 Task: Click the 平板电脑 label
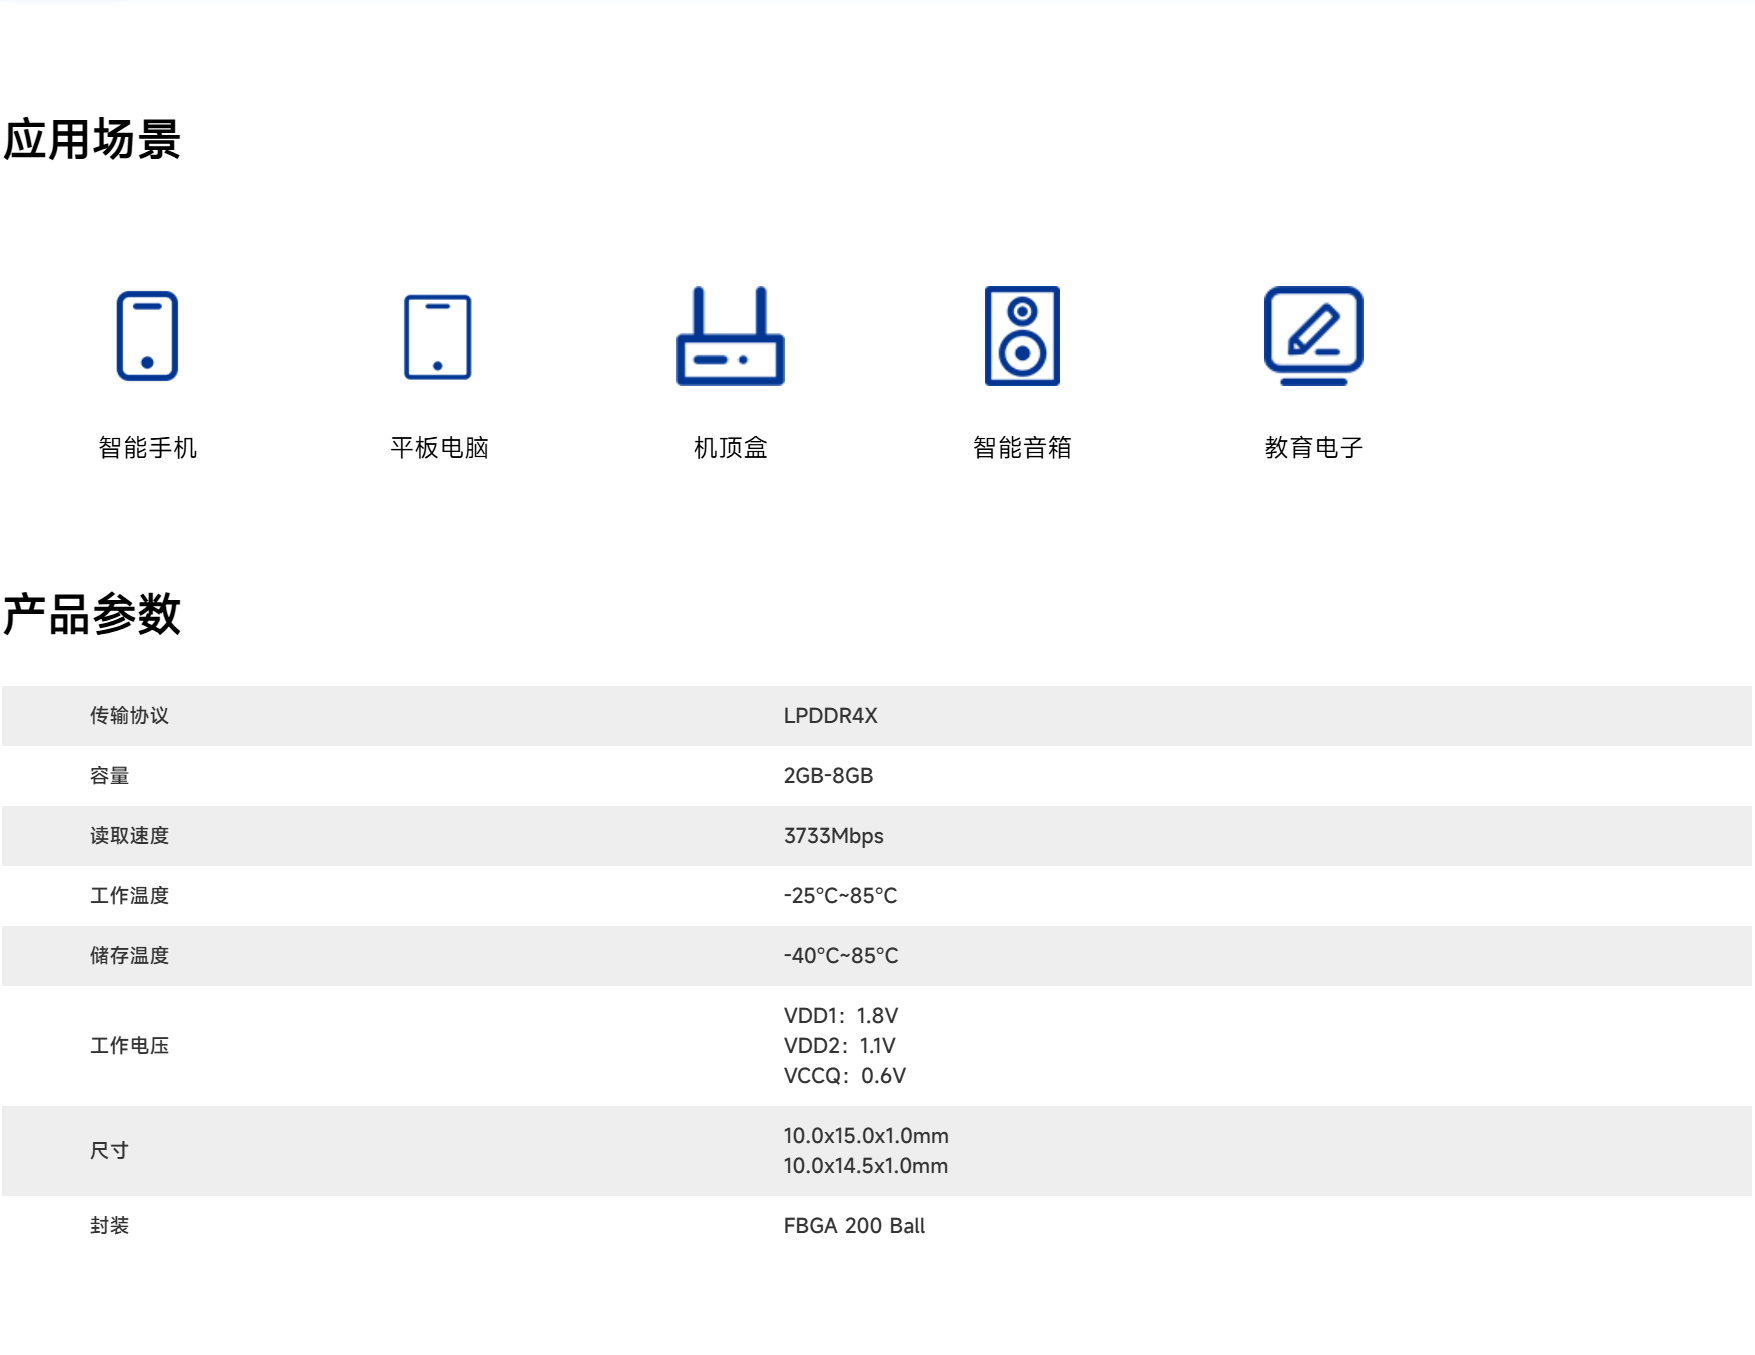tap(439, 447)
